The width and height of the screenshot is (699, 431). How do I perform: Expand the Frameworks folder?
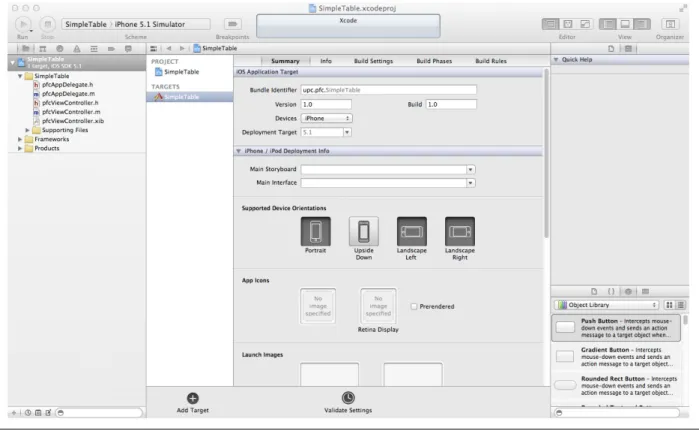pyautogui.click(x=20, y=140)
